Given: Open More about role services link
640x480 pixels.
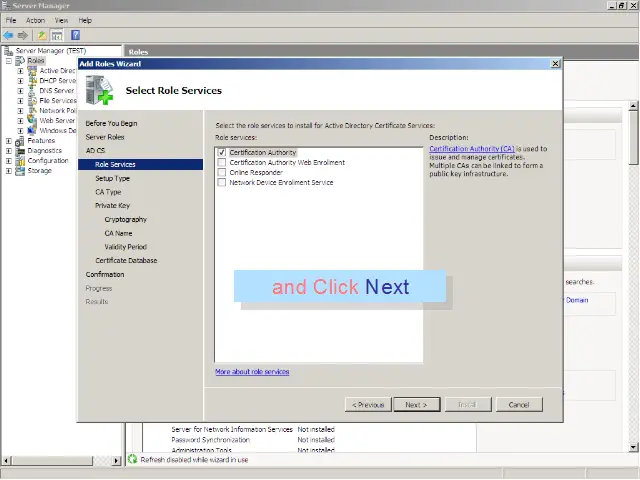Looking at the screenshot, I should coord(252,372).
